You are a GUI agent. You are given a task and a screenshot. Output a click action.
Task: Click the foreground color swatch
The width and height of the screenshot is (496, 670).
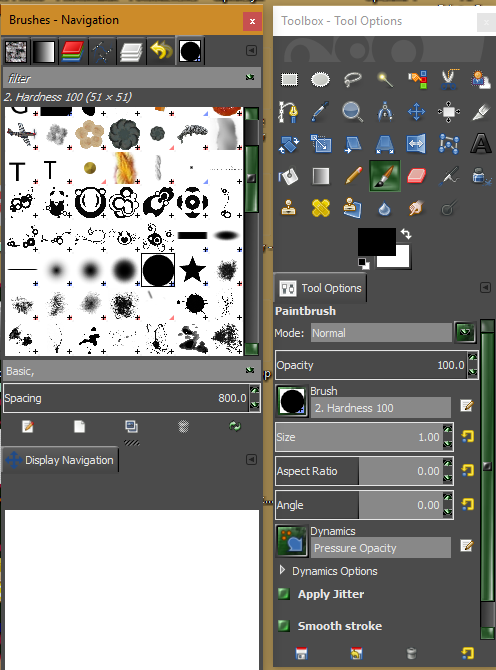[376, 241]
